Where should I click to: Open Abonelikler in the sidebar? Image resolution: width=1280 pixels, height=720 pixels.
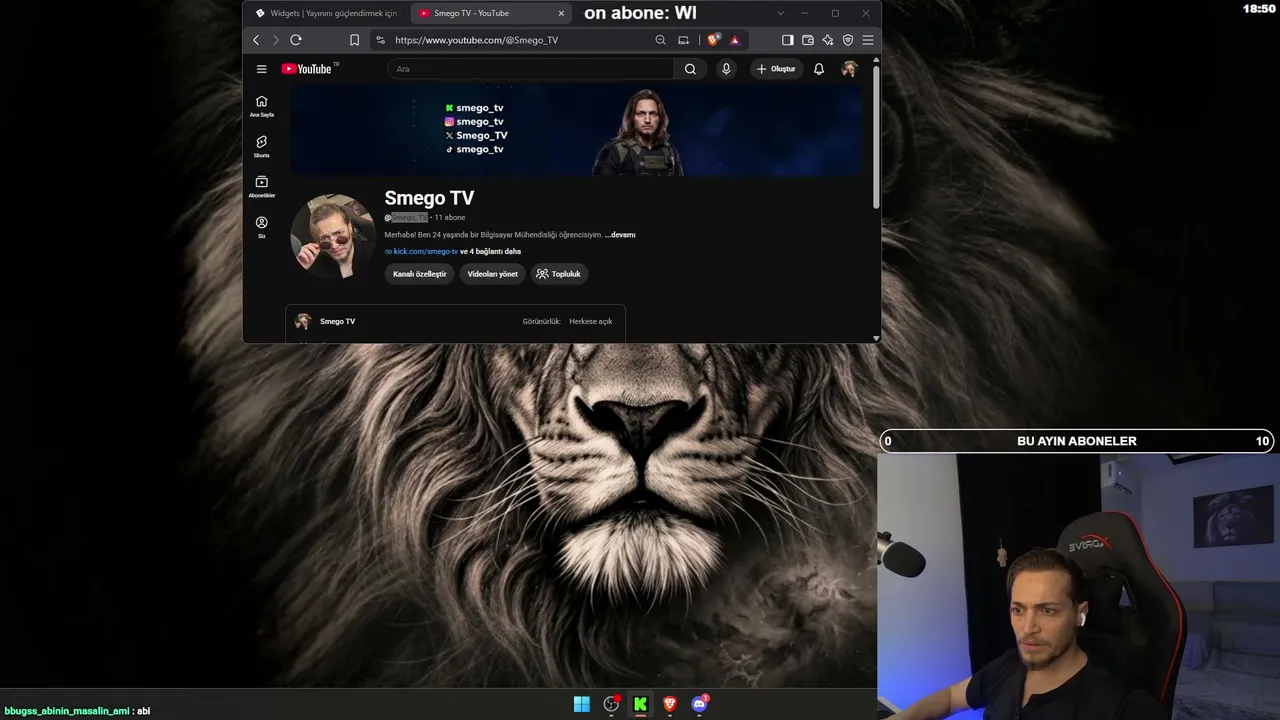(x=262, y=187)
